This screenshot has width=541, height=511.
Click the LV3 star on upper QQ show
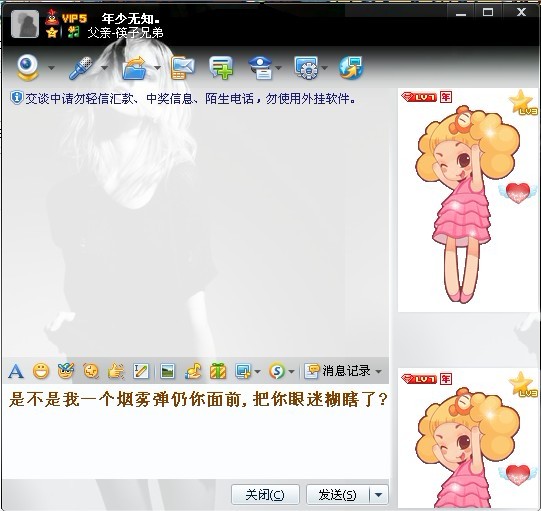click(x=523, y=102)
